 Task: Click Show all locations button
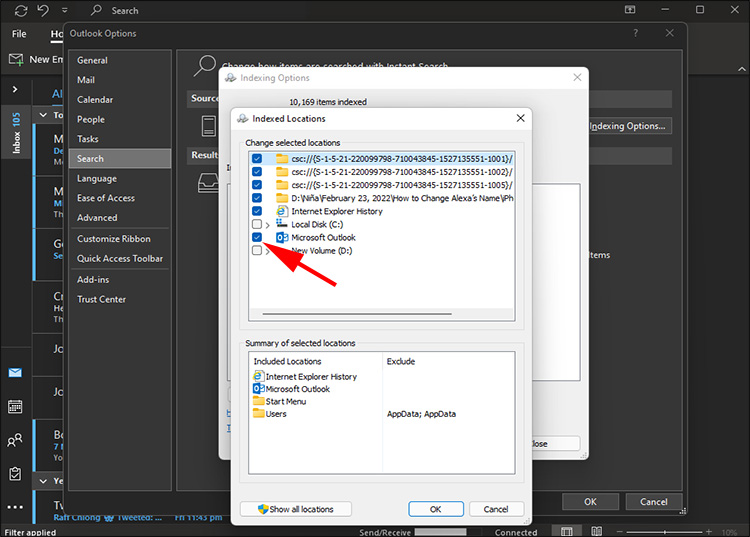pos(296,509)
